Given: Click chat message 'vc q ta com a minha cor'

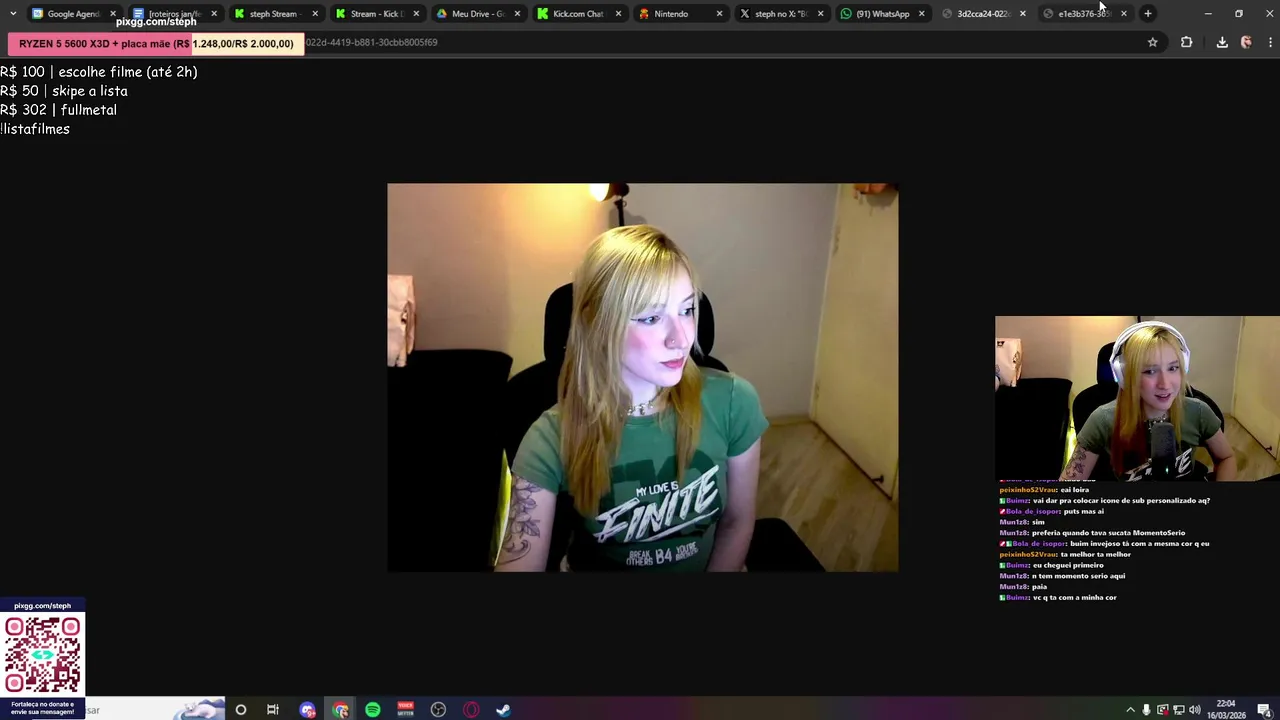Looking at the screenshot, I should (1075, 597).
